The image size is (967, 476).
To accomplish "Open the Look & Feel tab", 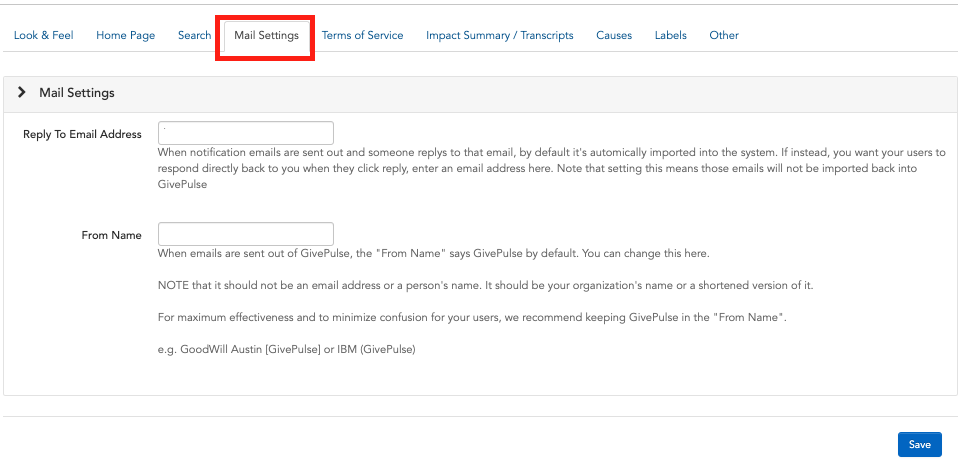I will (x=43, y=35).
